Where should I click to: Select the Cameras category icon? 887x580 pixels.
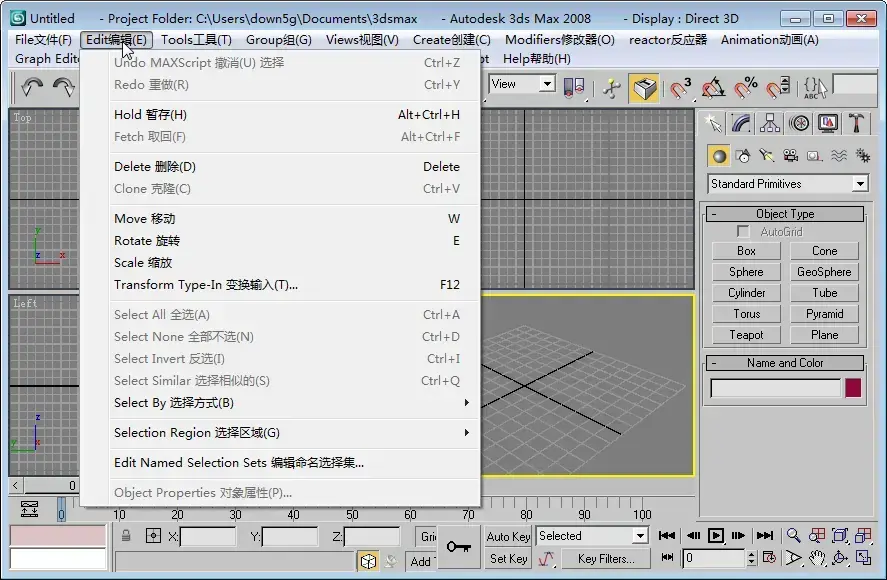790,156
